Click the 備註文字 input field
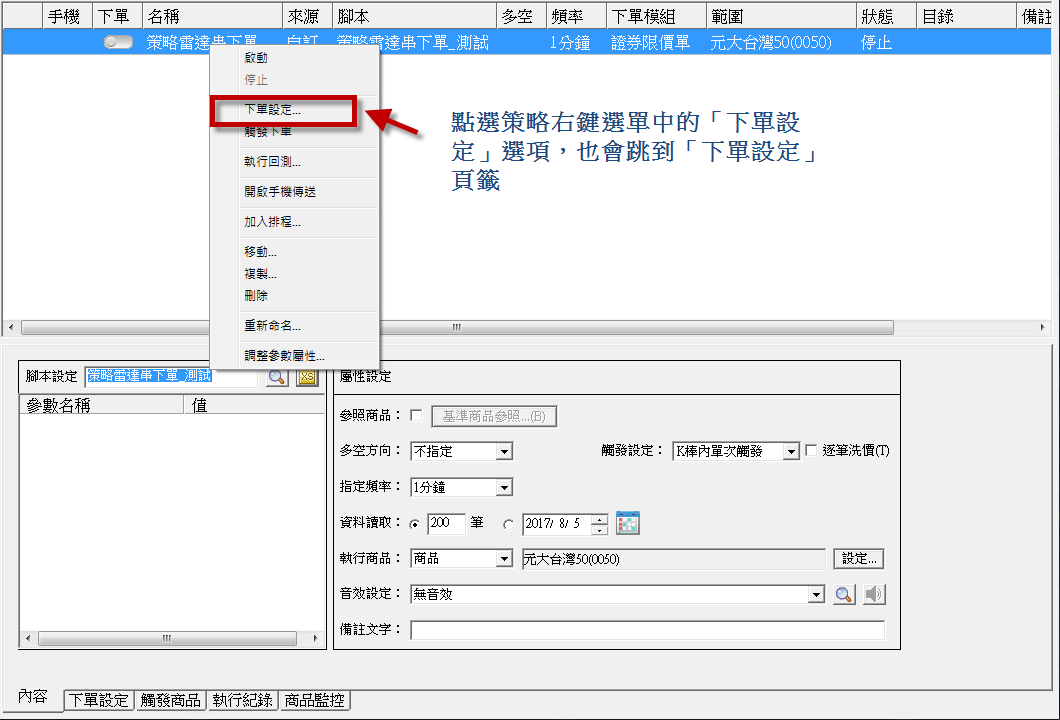1060x720 pixels. (647, 630)
